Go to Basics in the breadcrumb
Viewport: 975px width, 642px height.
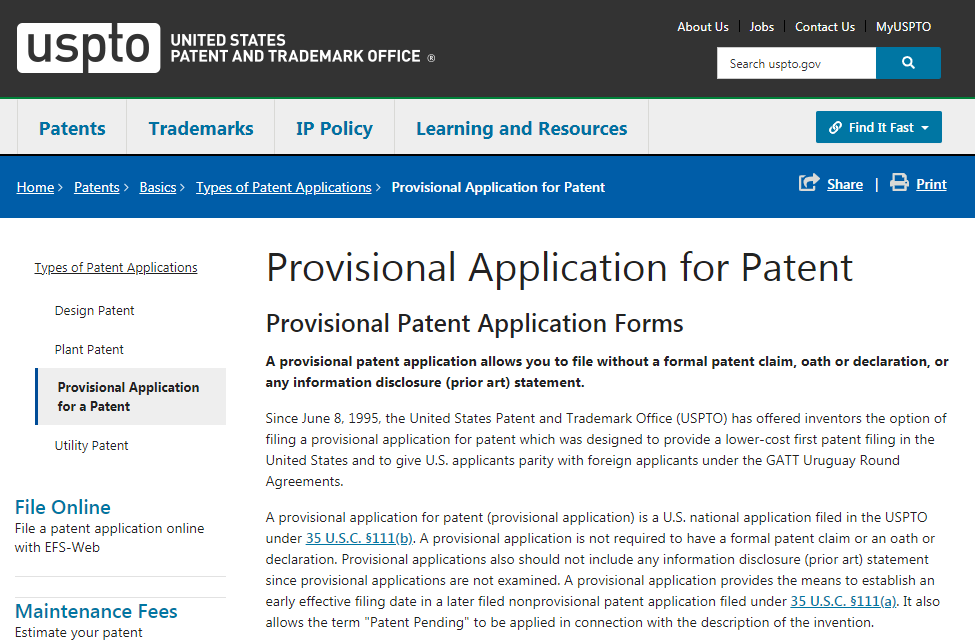coord(158,187)
